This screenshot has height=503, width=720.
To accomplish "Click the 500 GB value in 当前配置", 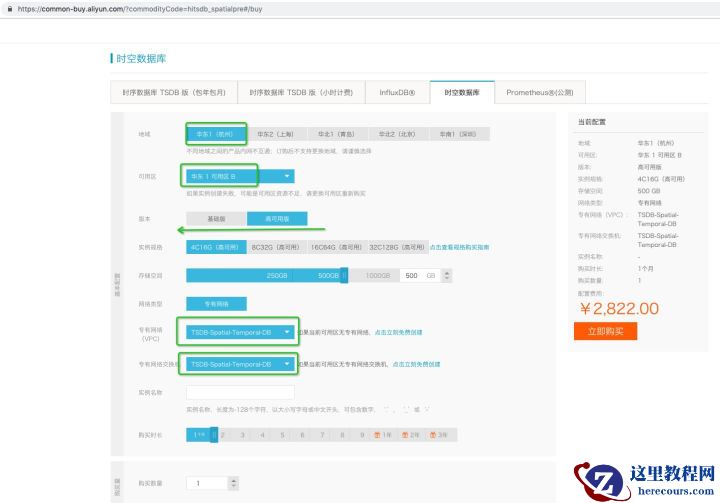I will [649, 191].
